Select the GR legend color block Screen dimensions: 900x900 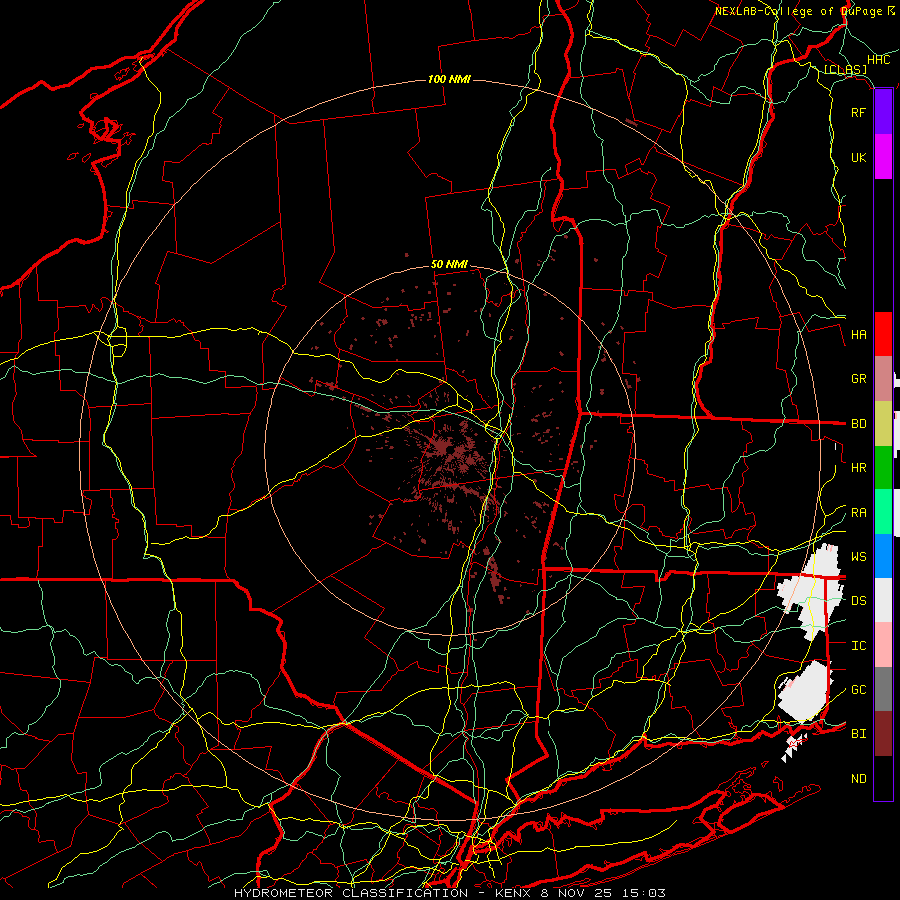883,379
